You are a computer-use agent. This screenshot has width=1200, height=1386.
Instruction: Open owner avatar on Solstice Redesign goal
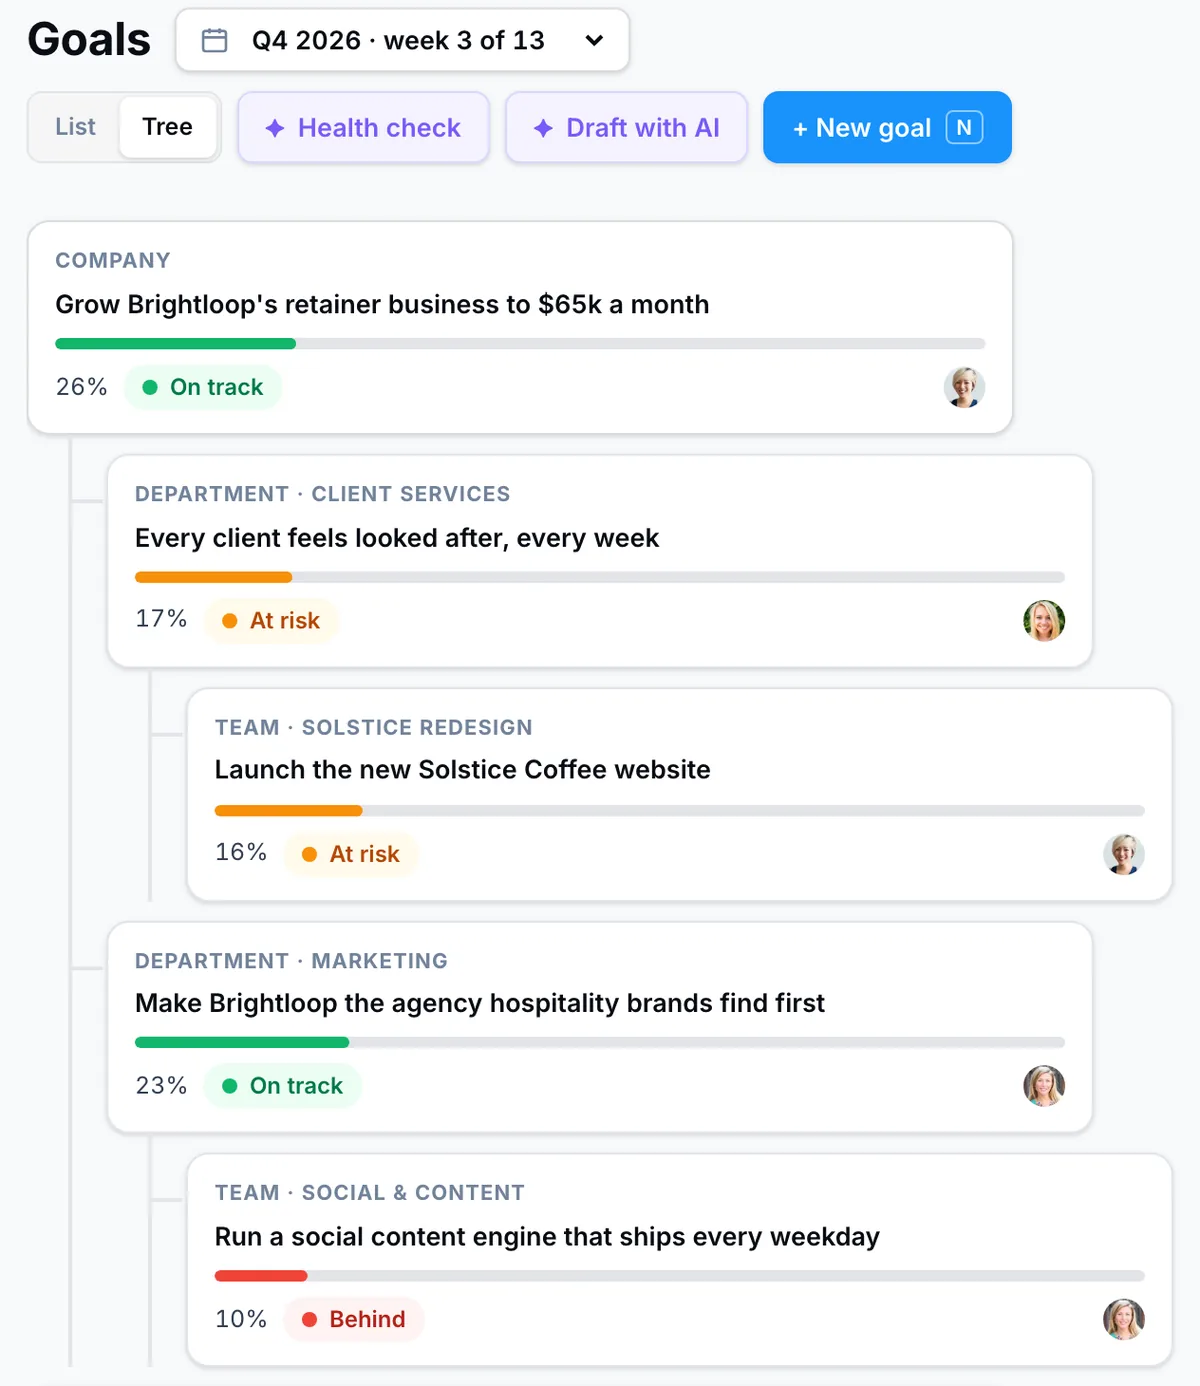[x=1124, y=854]
